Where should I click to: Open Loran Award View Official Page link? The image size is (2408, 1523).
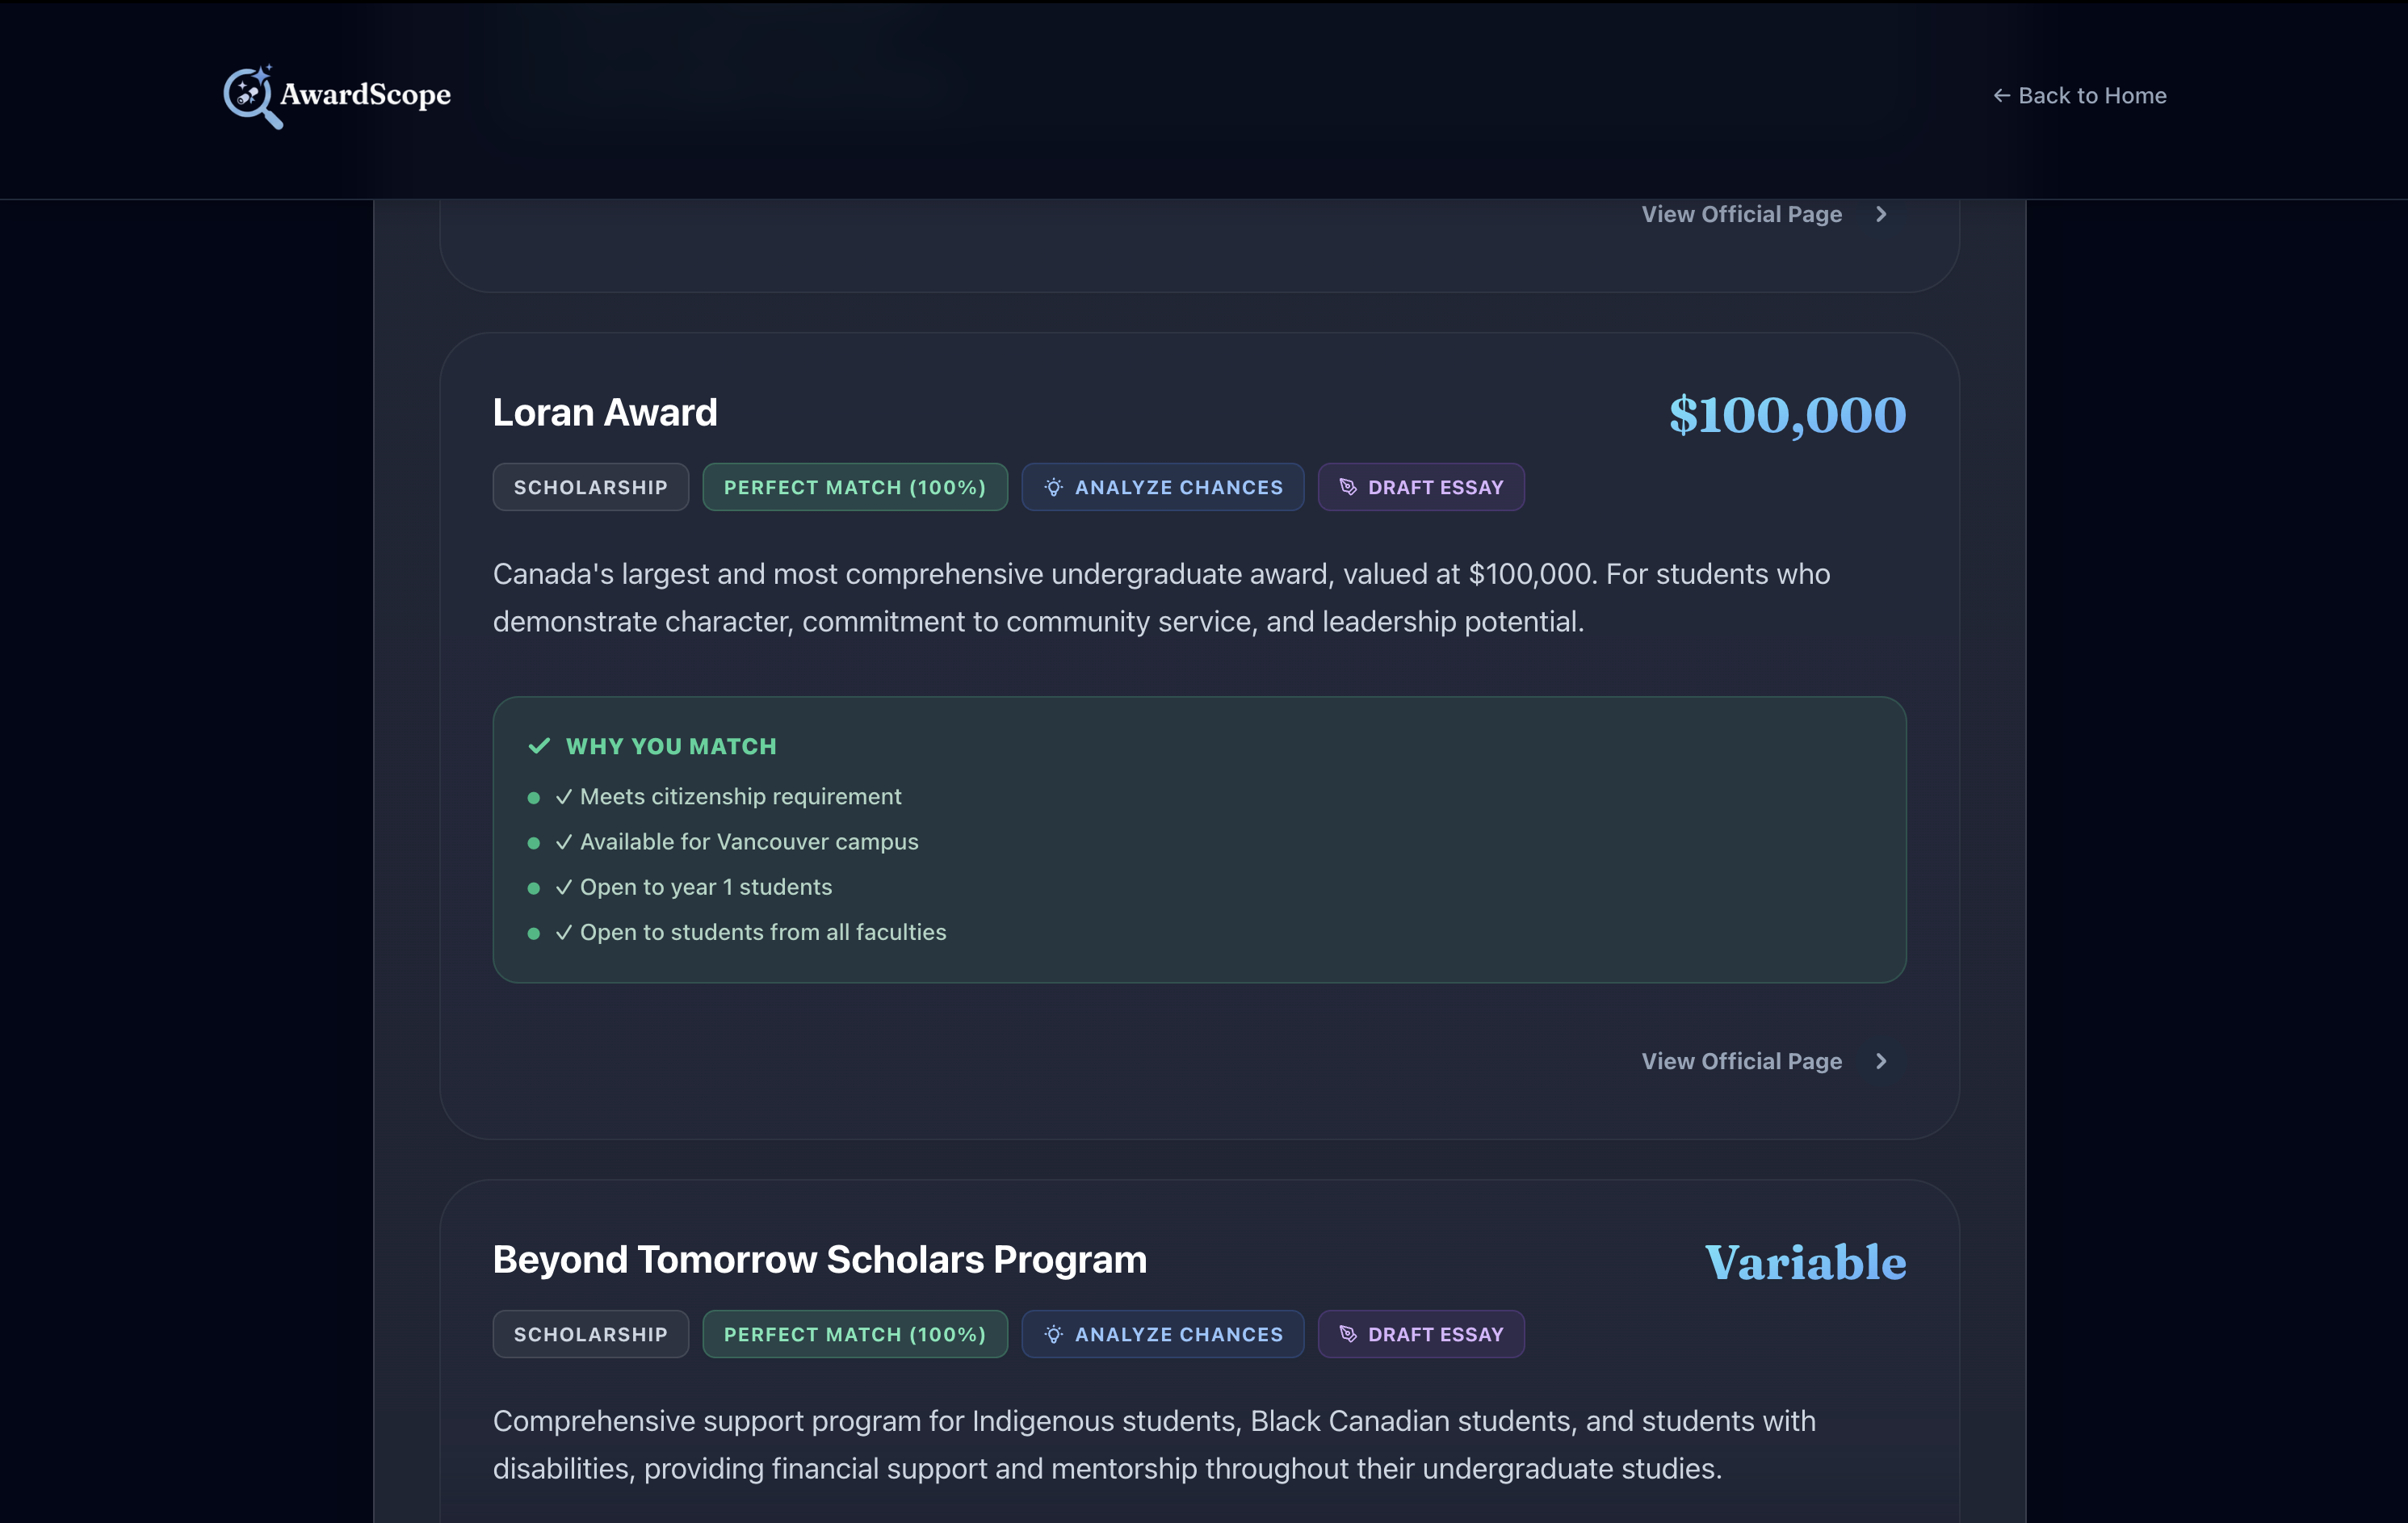pyautogui.click(x=1741, y=1061)
